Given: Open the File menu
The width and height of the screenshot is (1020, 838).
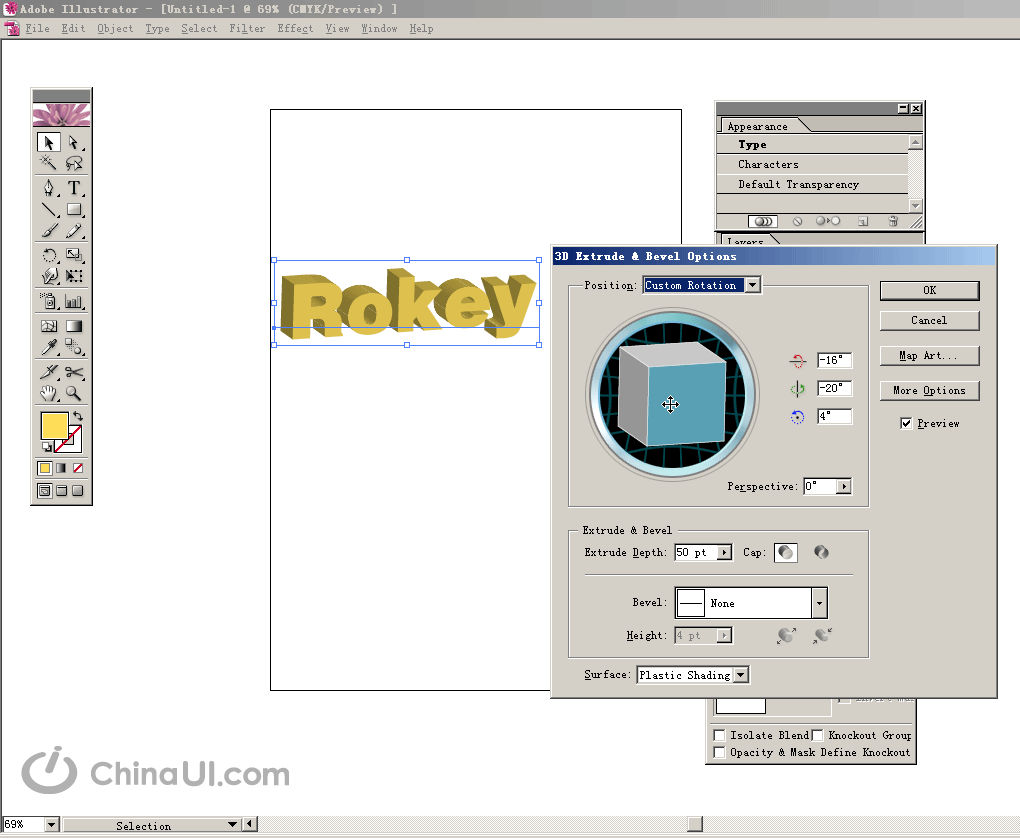Looking at the screenshot, I should pyautogui.click(x=37, y=29).
